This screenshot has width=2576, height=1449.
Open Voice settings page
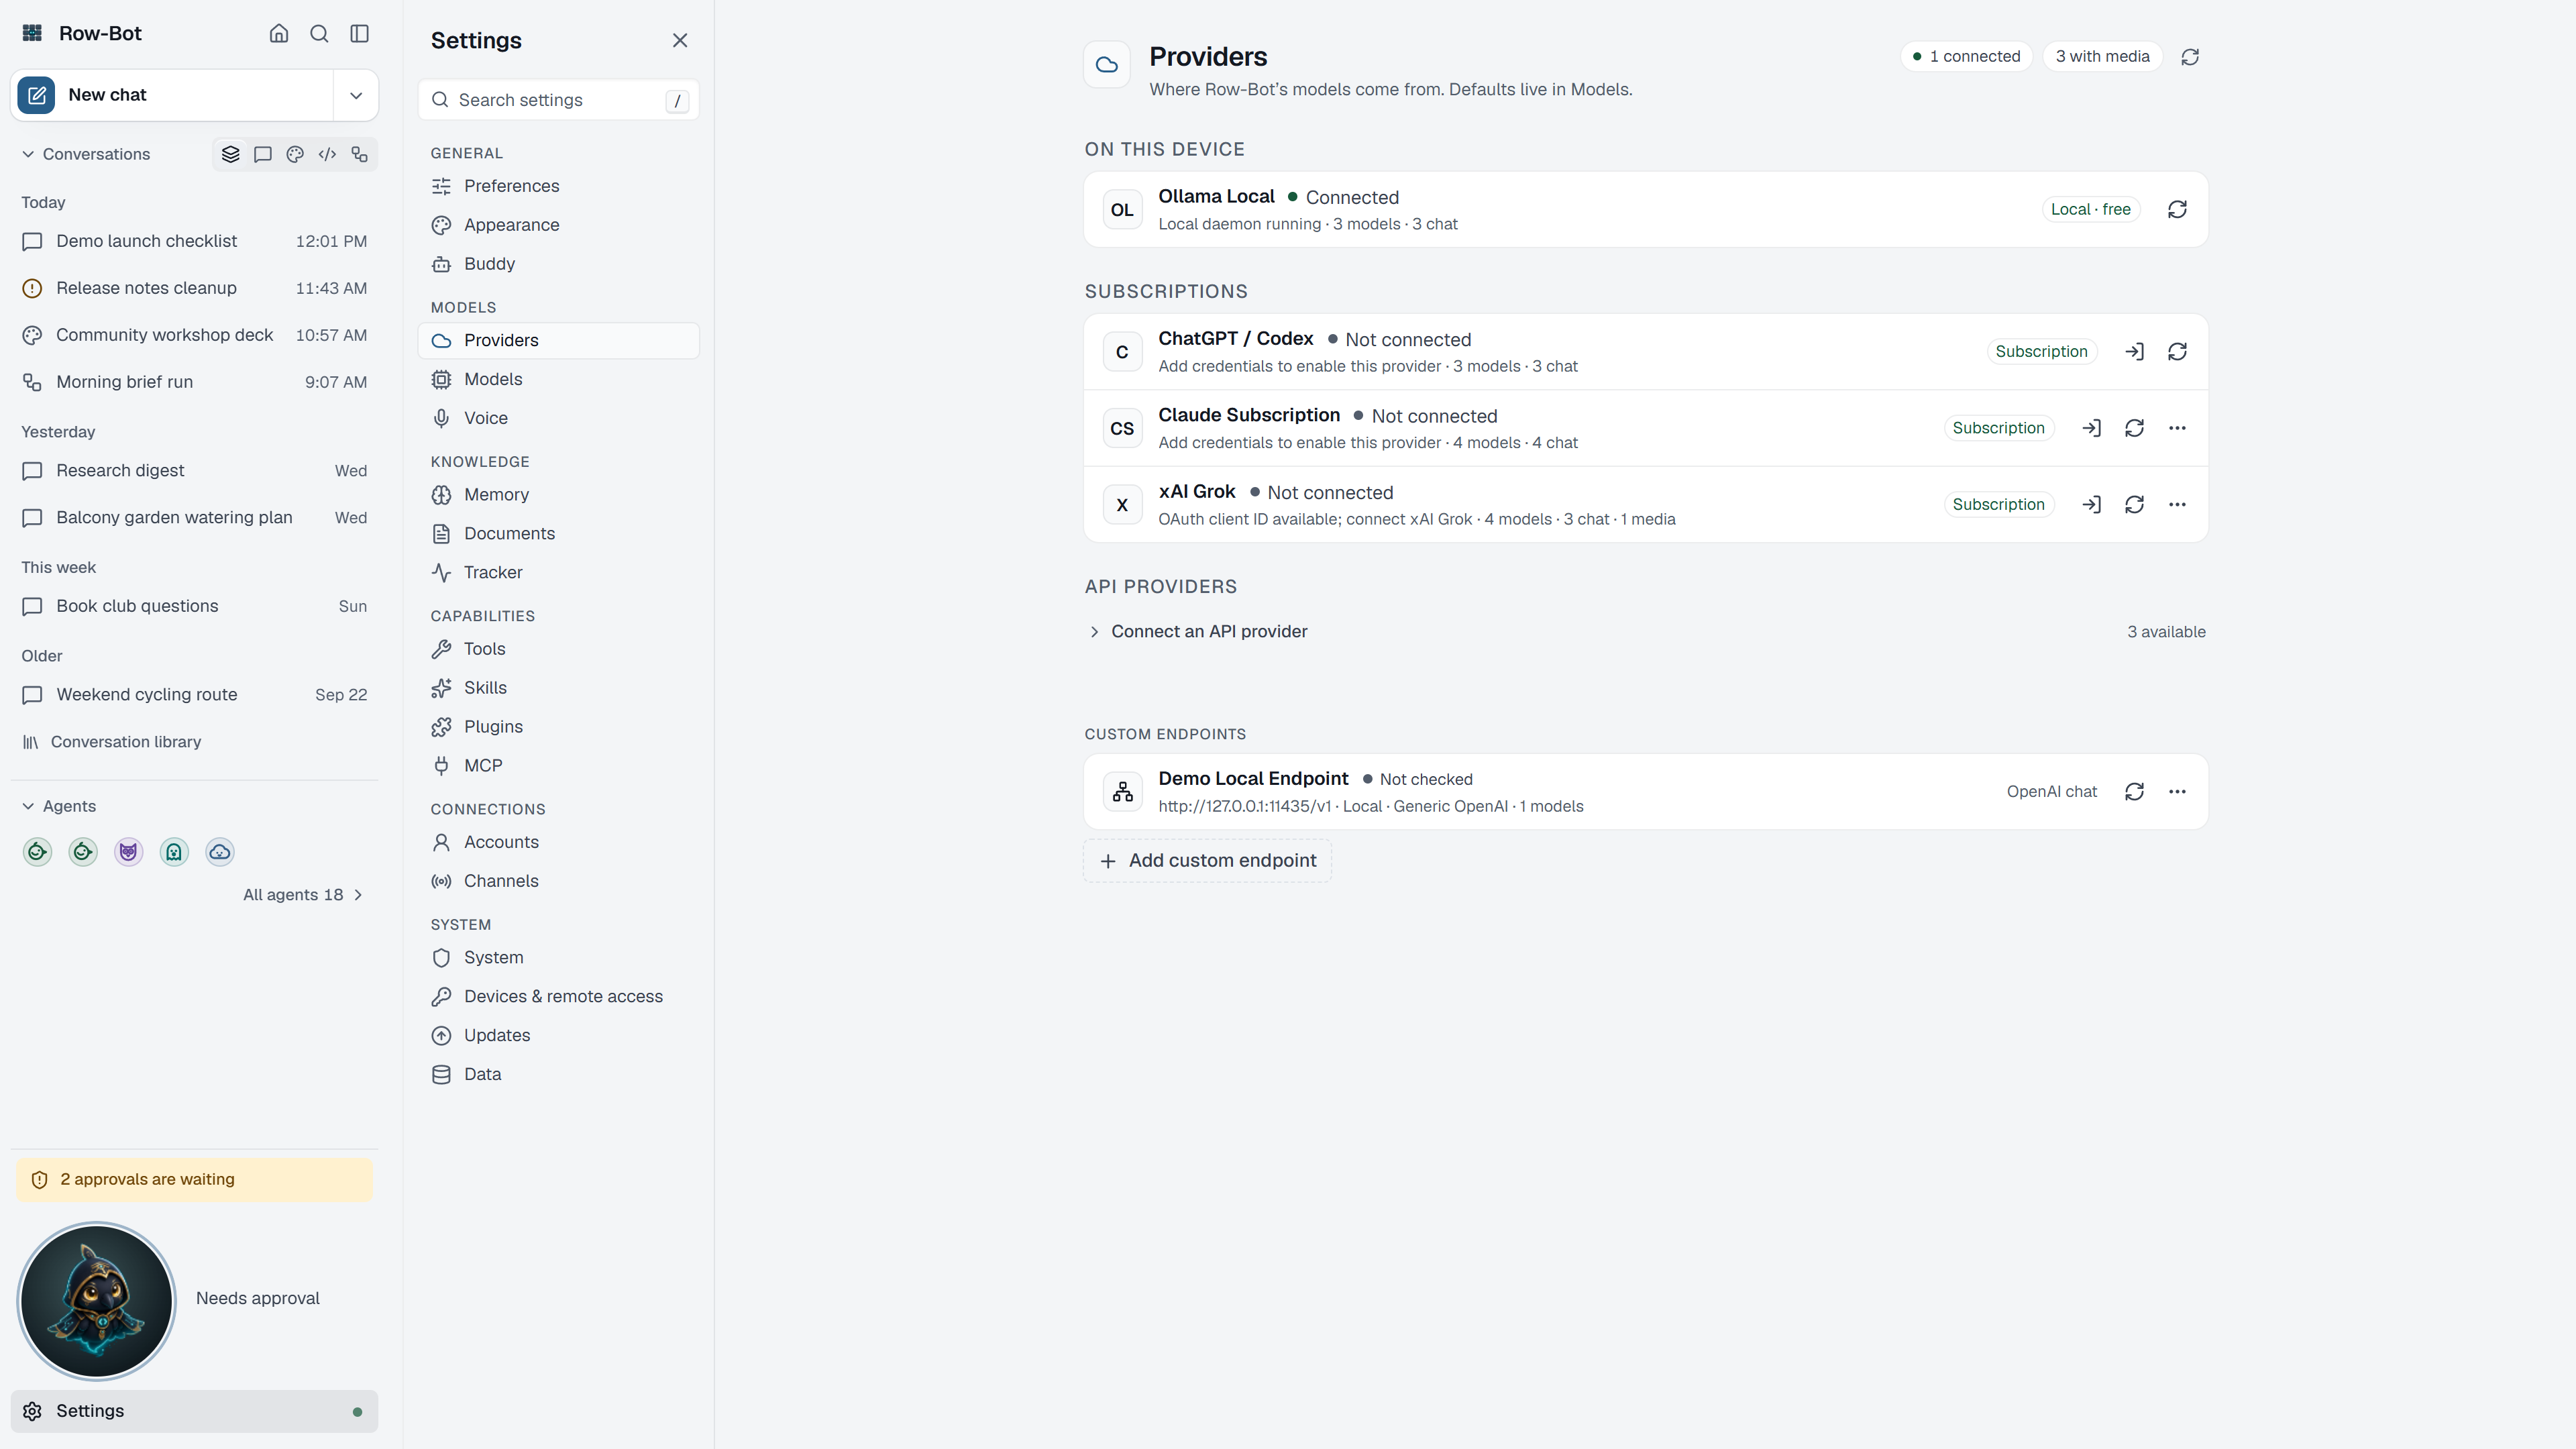pos(558,418)
